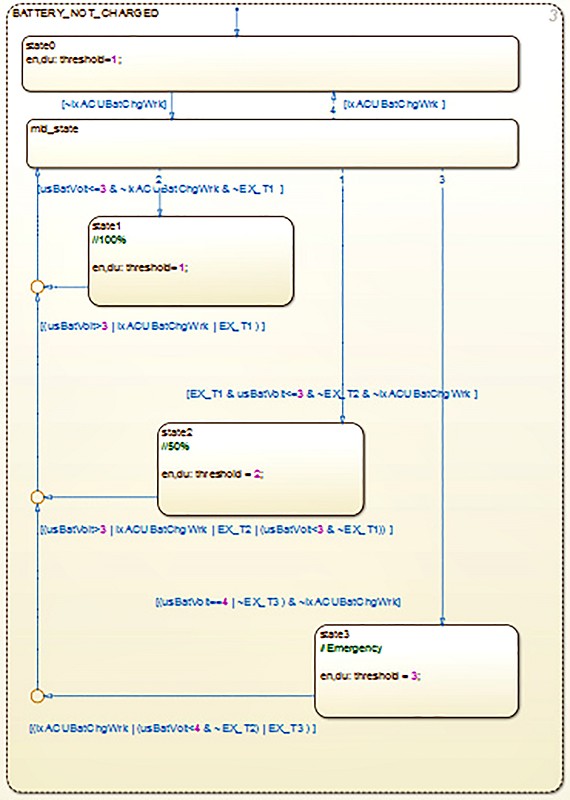Select the state0 block
Viewport: 570px width, 800px height.
click(270, 64)
